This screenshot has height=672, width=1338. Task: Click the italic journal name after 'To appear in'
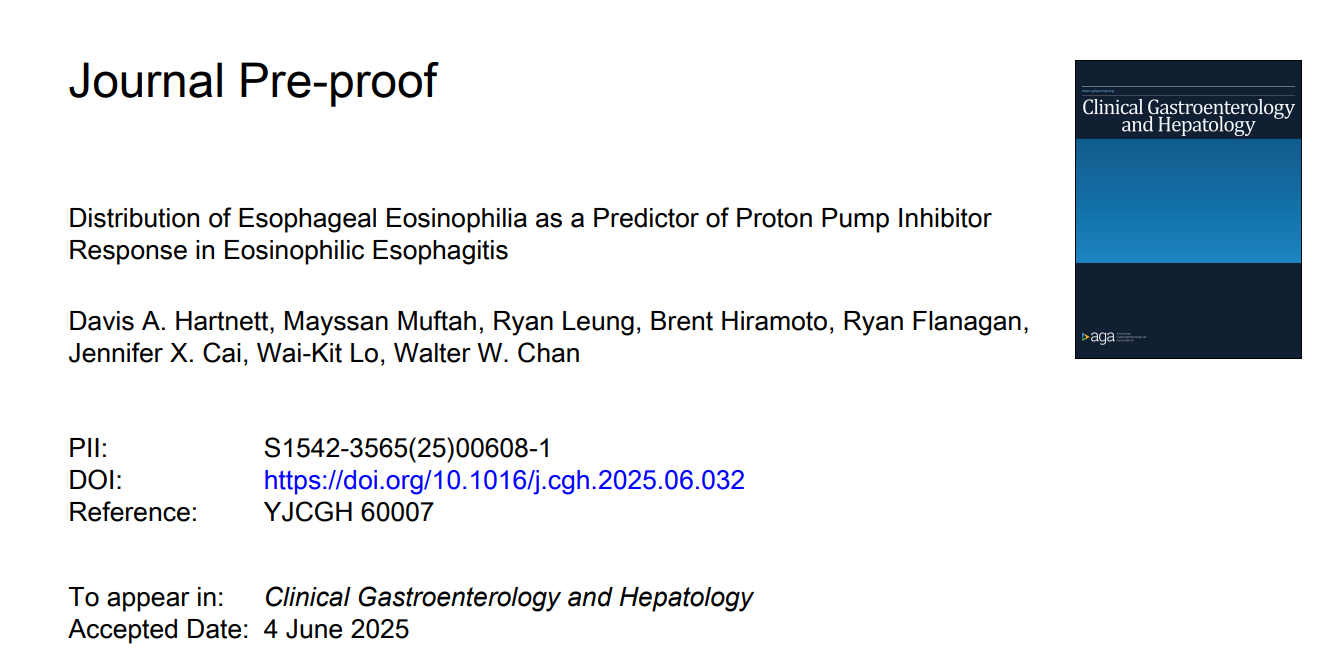pyautogui.click(x=509, y=598)
